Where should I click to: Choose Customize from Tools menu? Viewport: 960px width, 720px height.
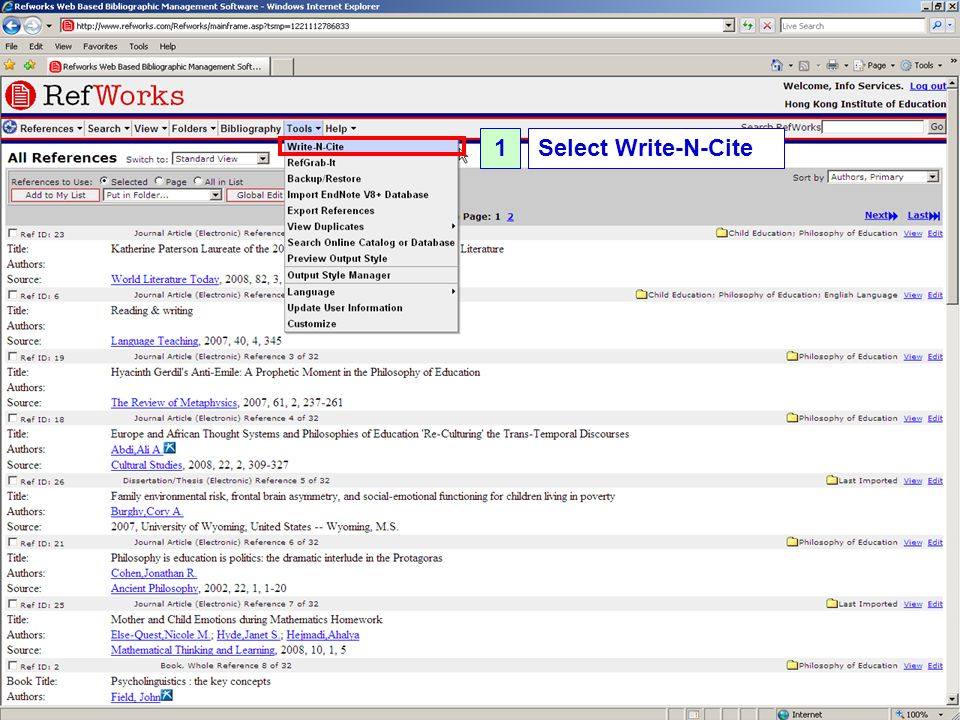[x=372, y=324]
